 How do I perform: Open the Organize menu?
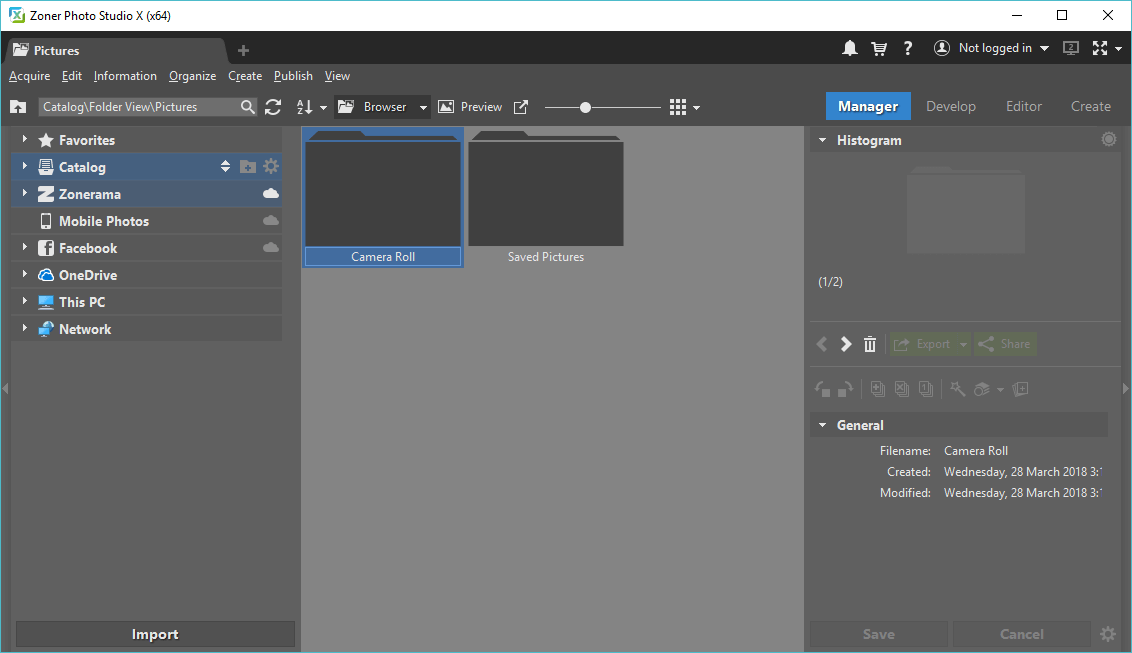pos(192,76)
